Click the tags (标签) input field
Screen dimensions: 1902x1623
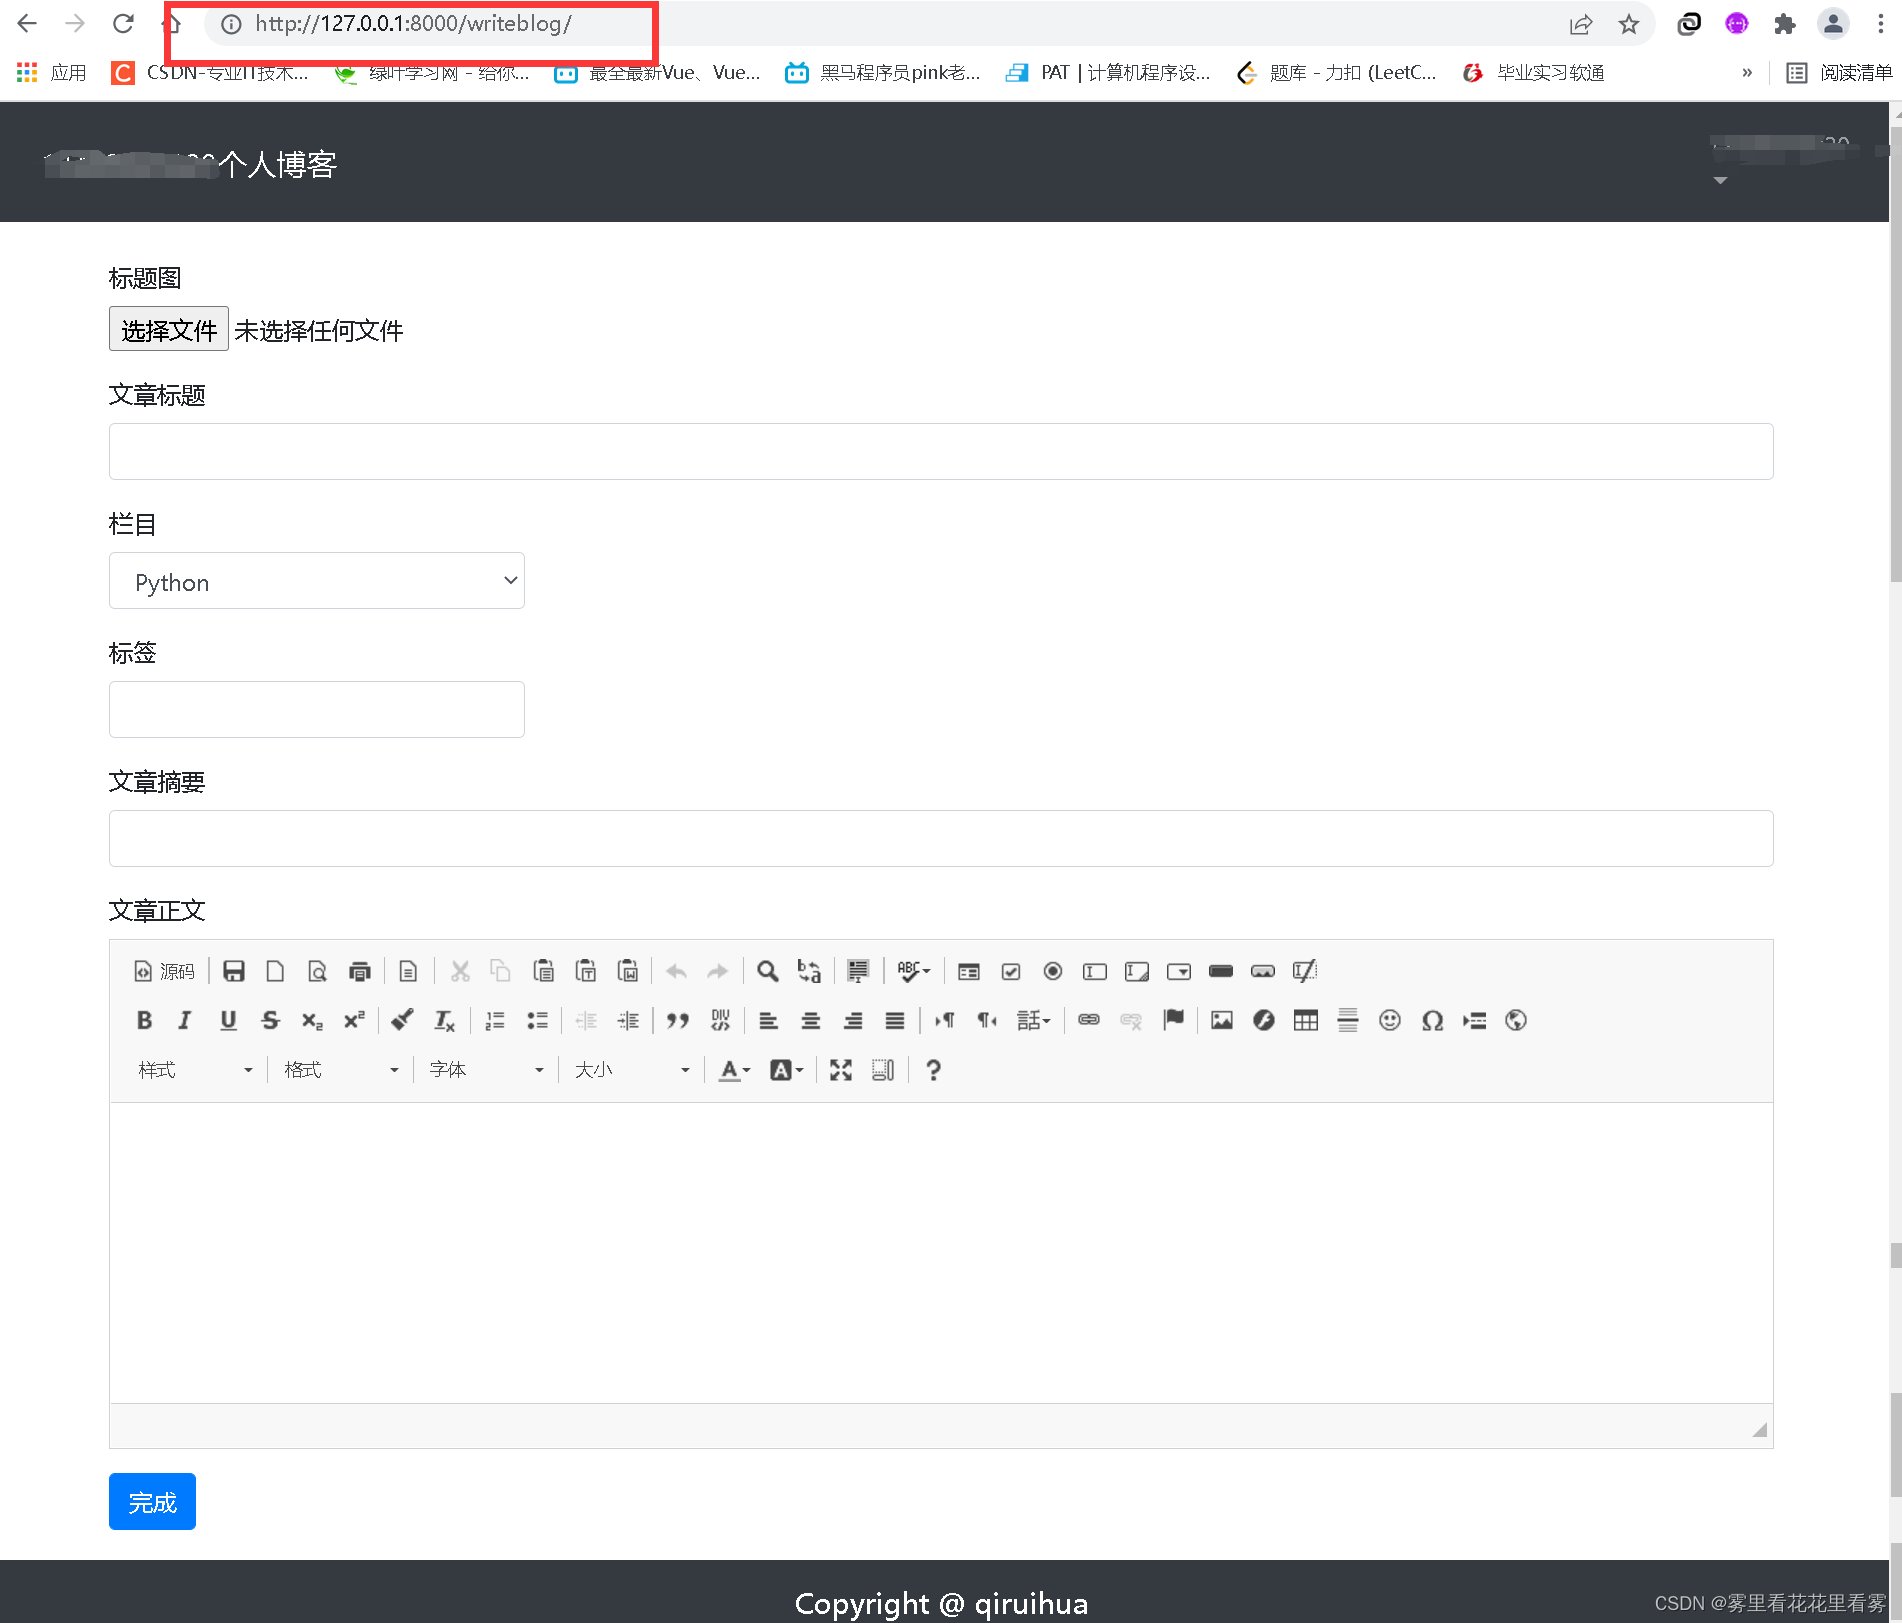click(317, 710)
